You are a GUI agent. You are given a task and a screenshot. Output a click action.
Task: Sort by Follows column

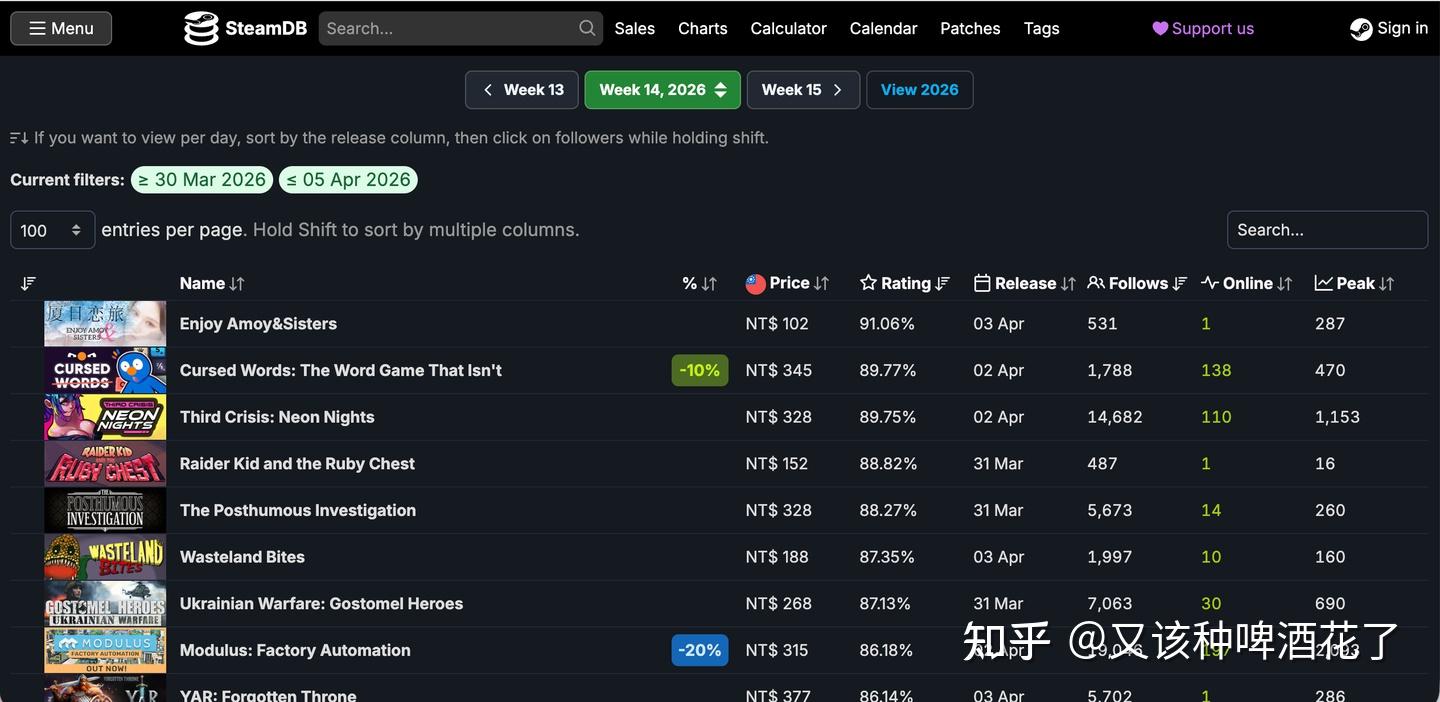tap(1137, 284)
